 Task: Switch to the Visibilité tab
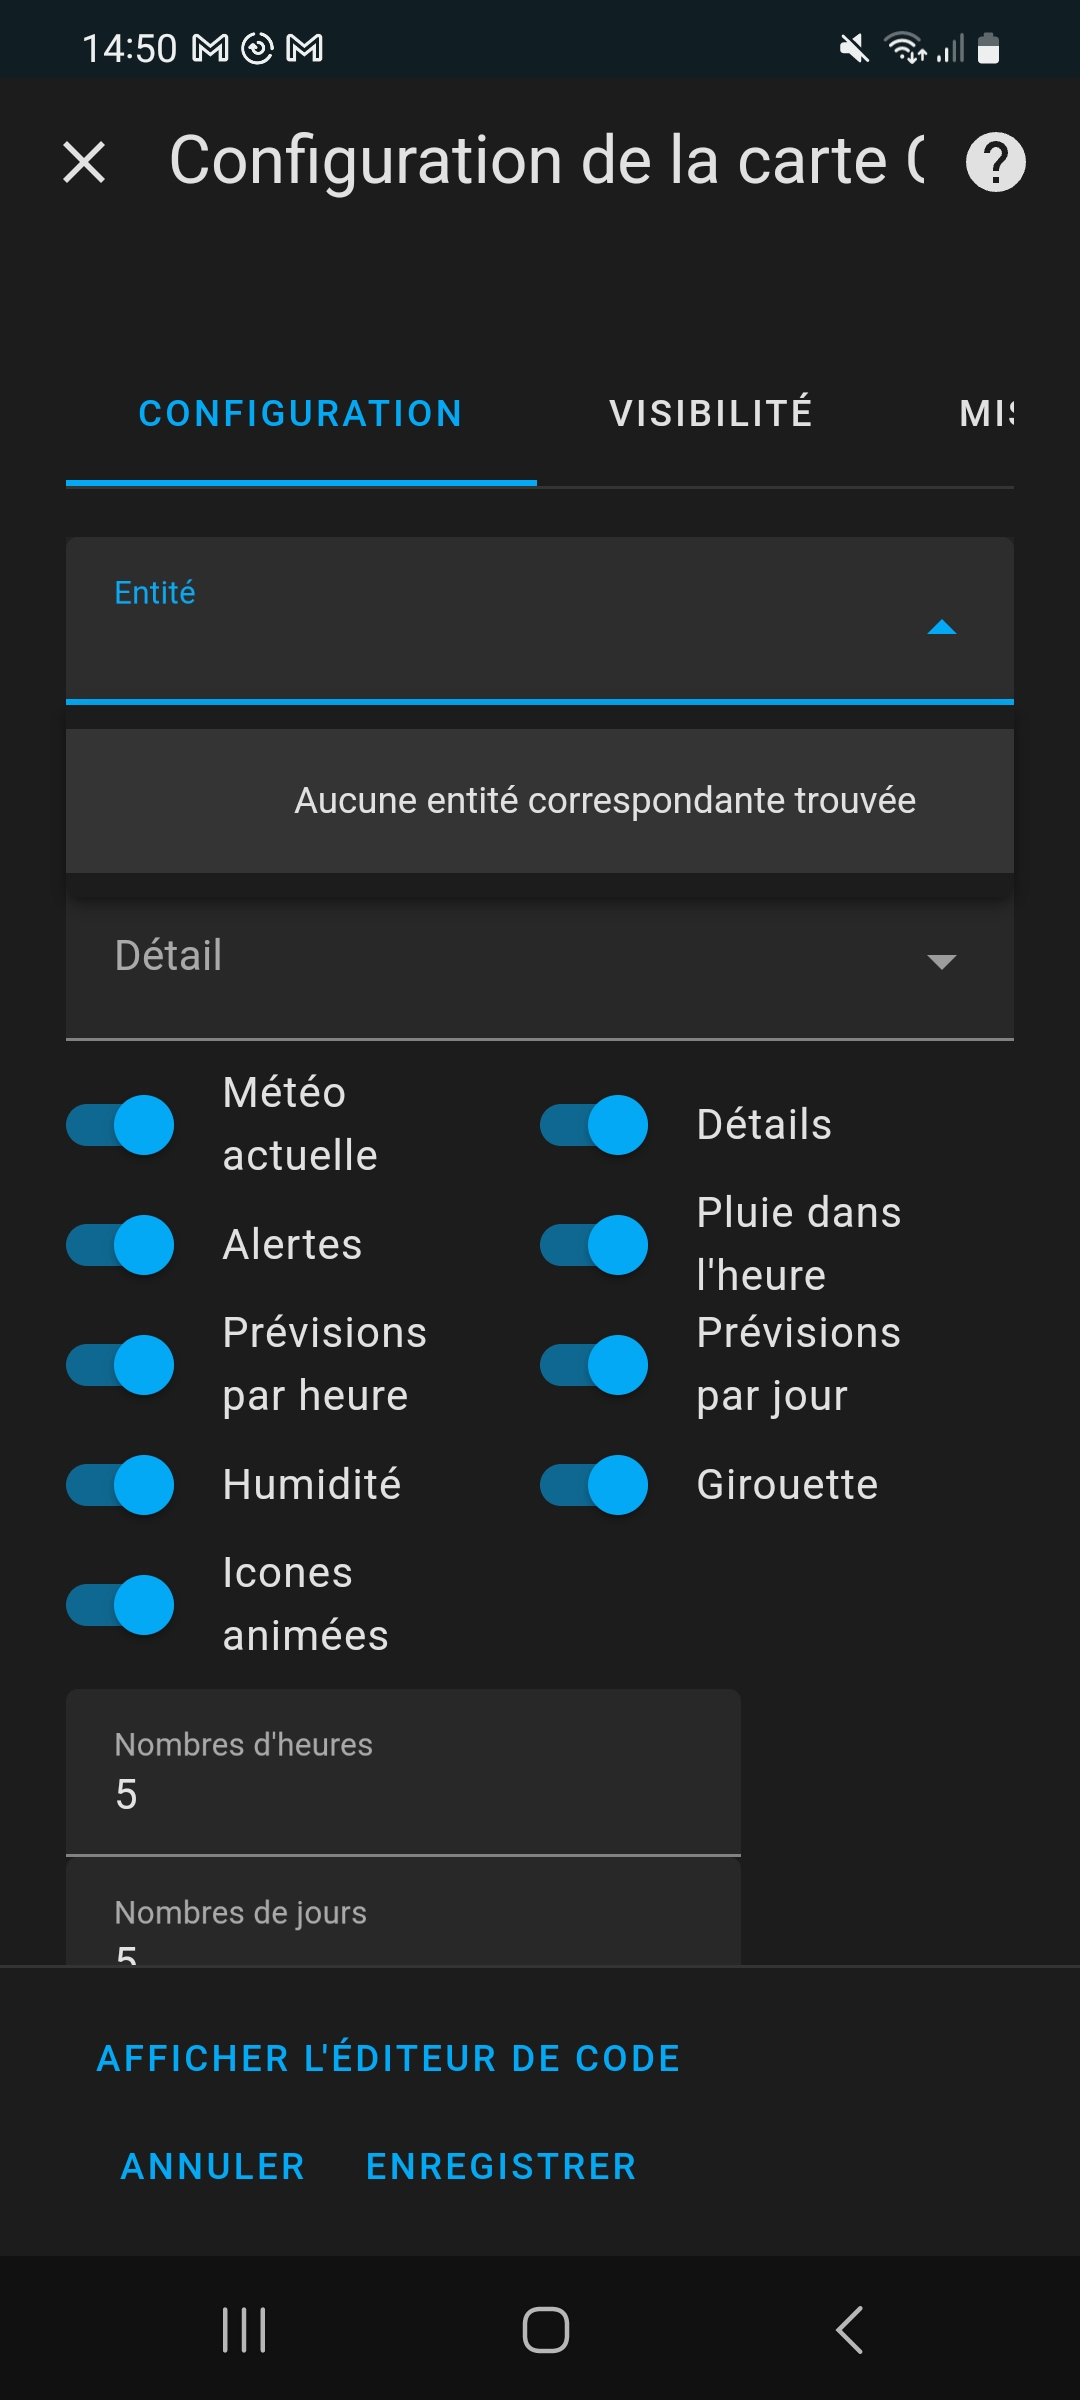tap(711, 414)
